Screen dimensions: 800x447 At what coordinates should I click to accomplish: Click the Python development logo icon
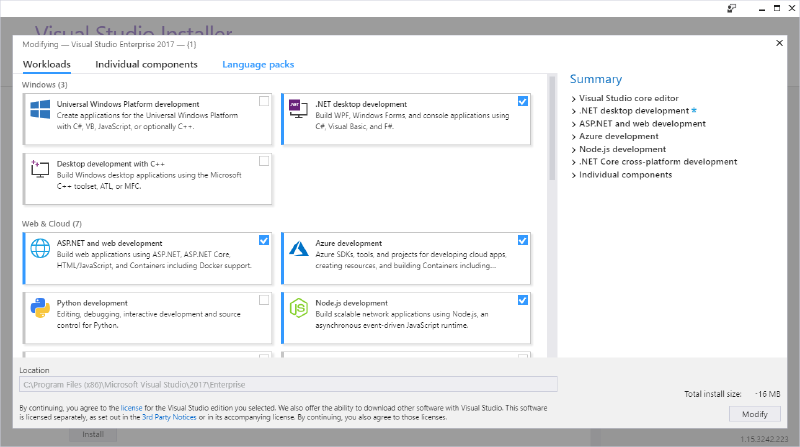[x=40, y=308]
